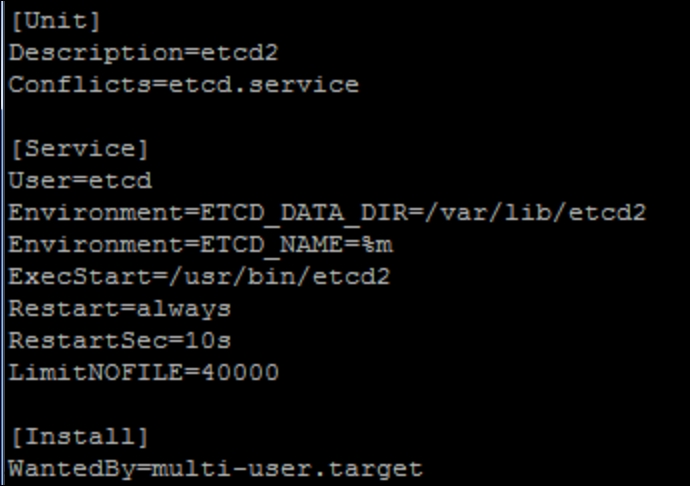Click the value 10s
690x486 pixels.
pyautogui.click(x=208, y=341)
